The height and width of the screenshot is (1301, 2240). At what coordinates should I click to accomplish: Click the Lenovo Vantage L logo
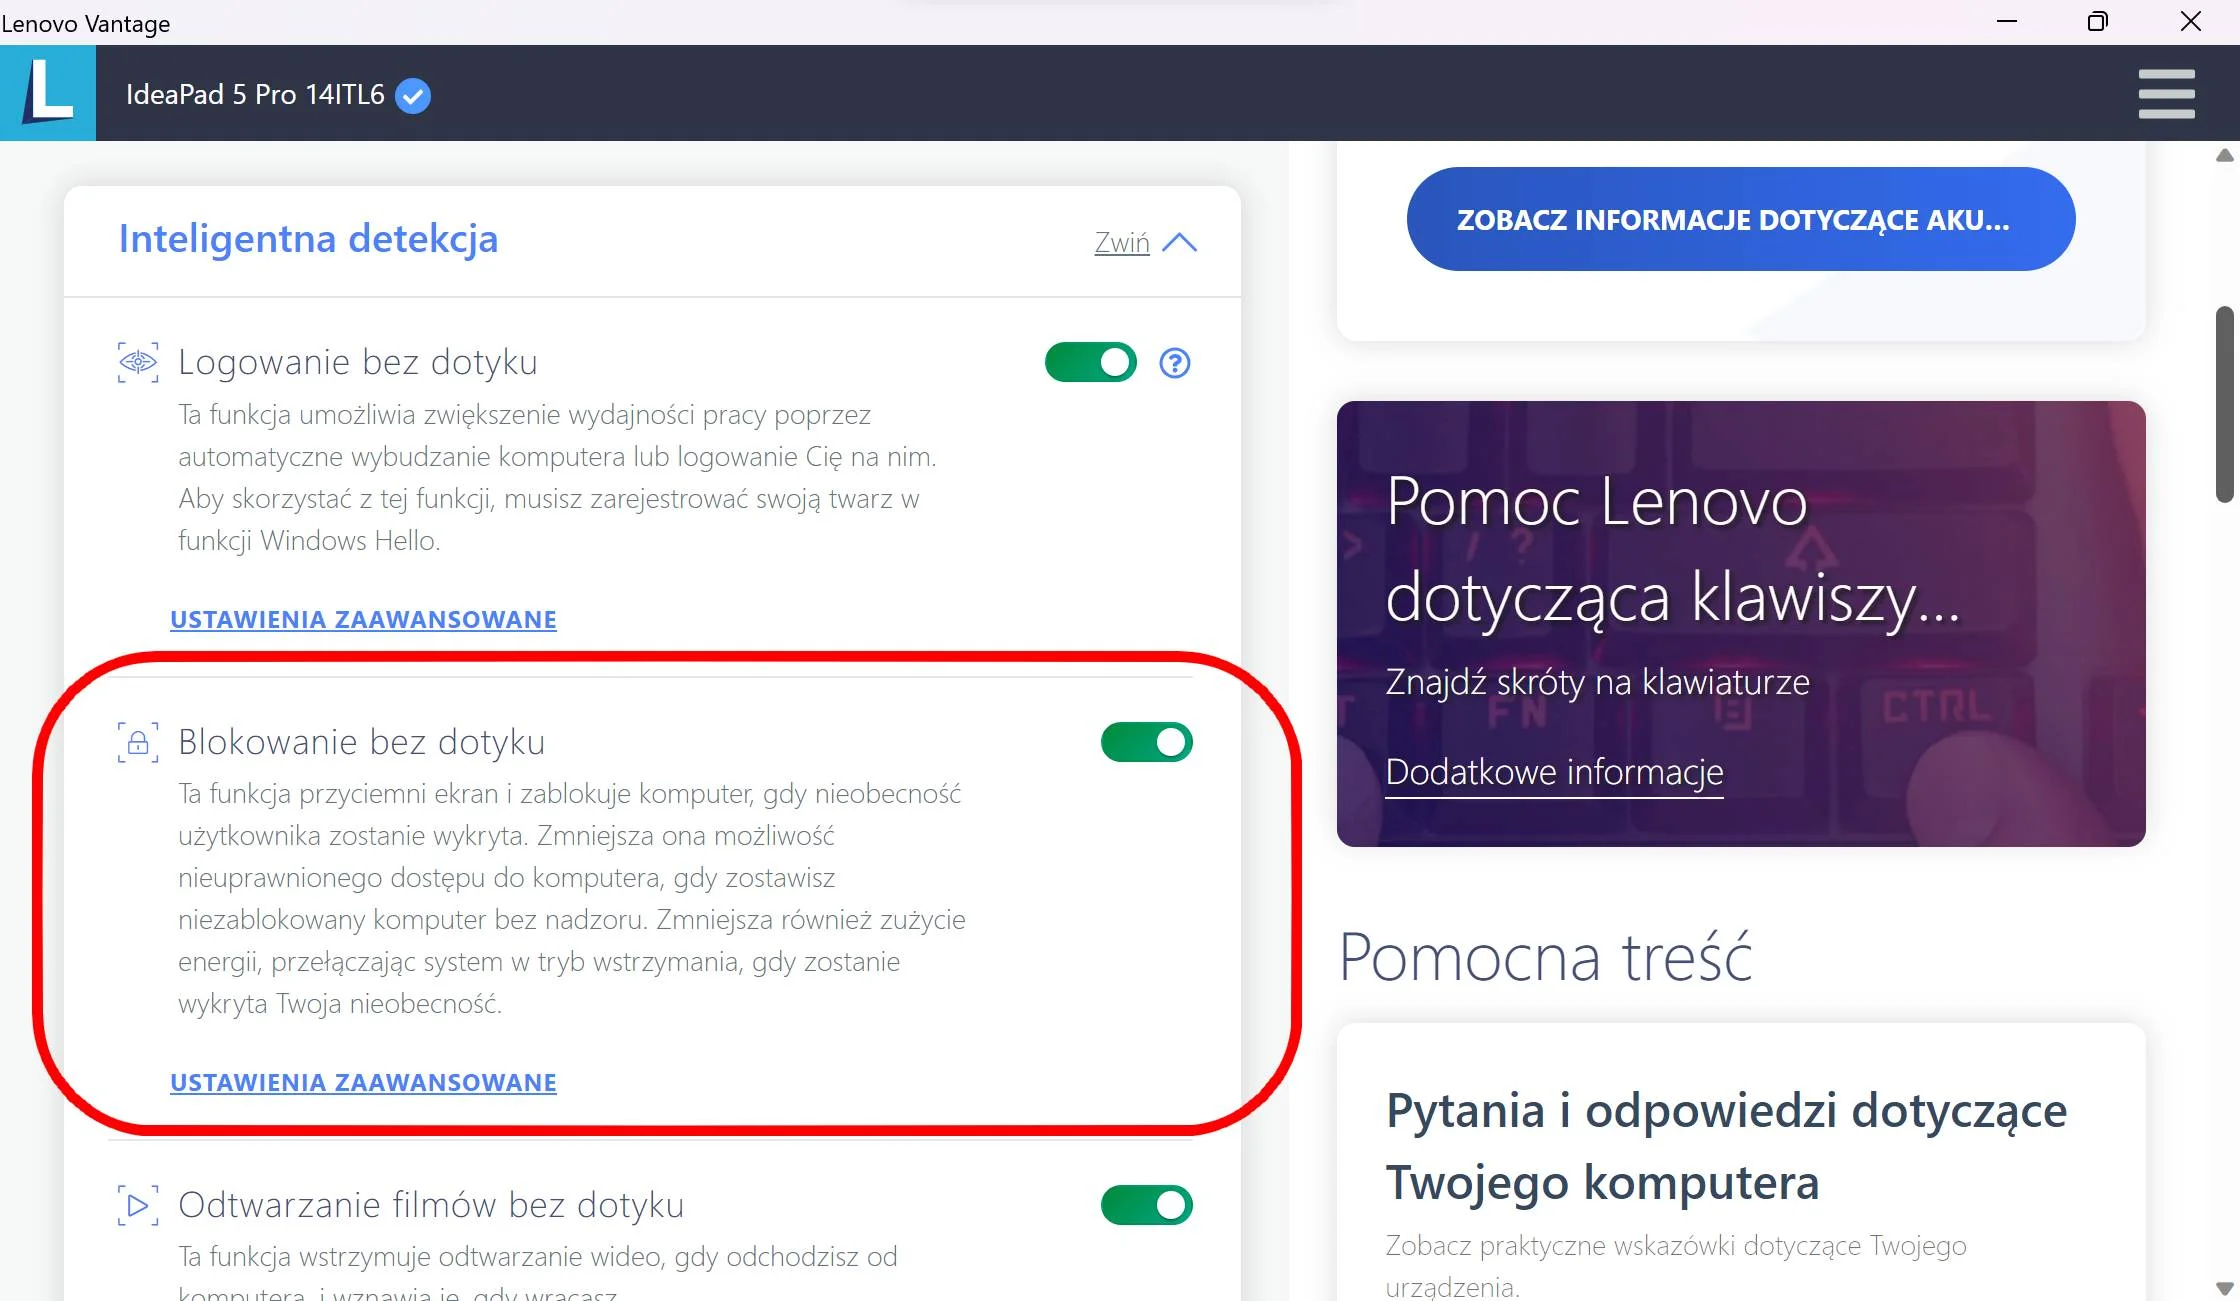tap(48, 93)
